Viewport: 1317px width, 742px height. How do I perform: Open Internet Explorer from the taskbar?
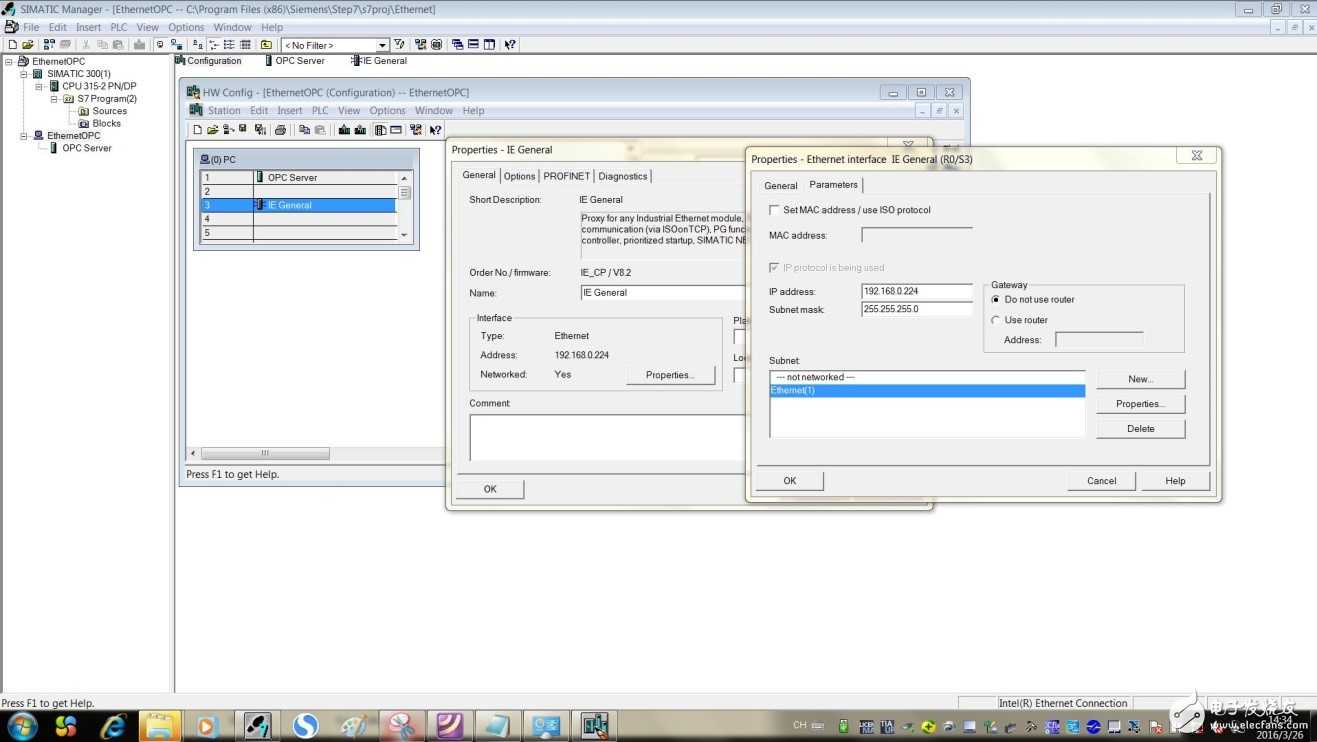(113, 726)
